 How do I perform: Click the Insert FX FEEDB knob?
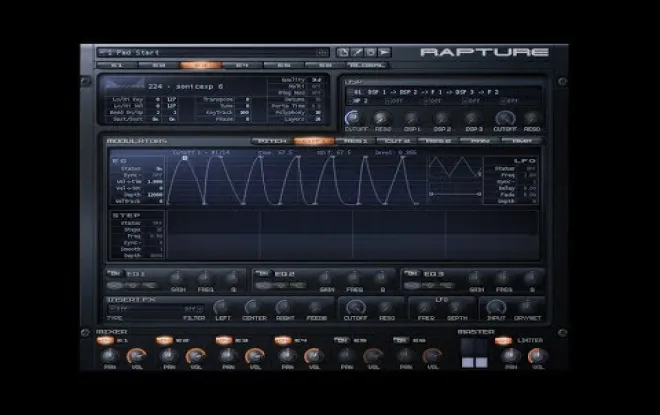tap(316, 307)
